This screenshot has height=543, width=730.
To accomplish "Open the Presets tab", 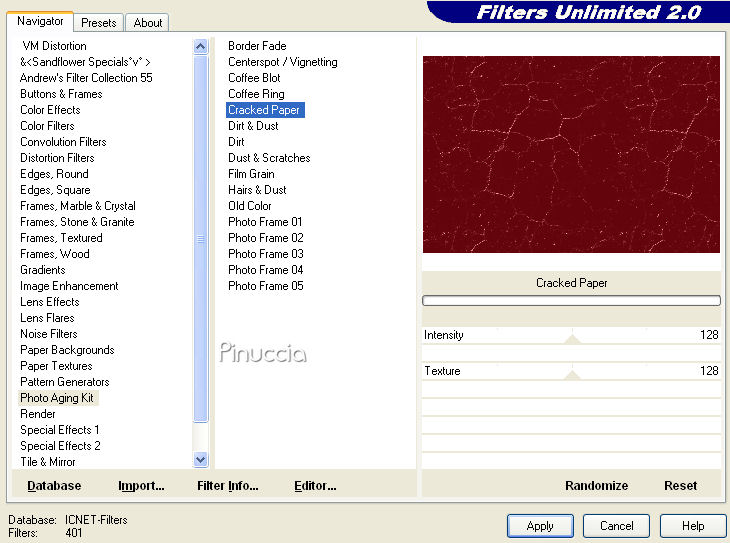I will click(98, 23).
